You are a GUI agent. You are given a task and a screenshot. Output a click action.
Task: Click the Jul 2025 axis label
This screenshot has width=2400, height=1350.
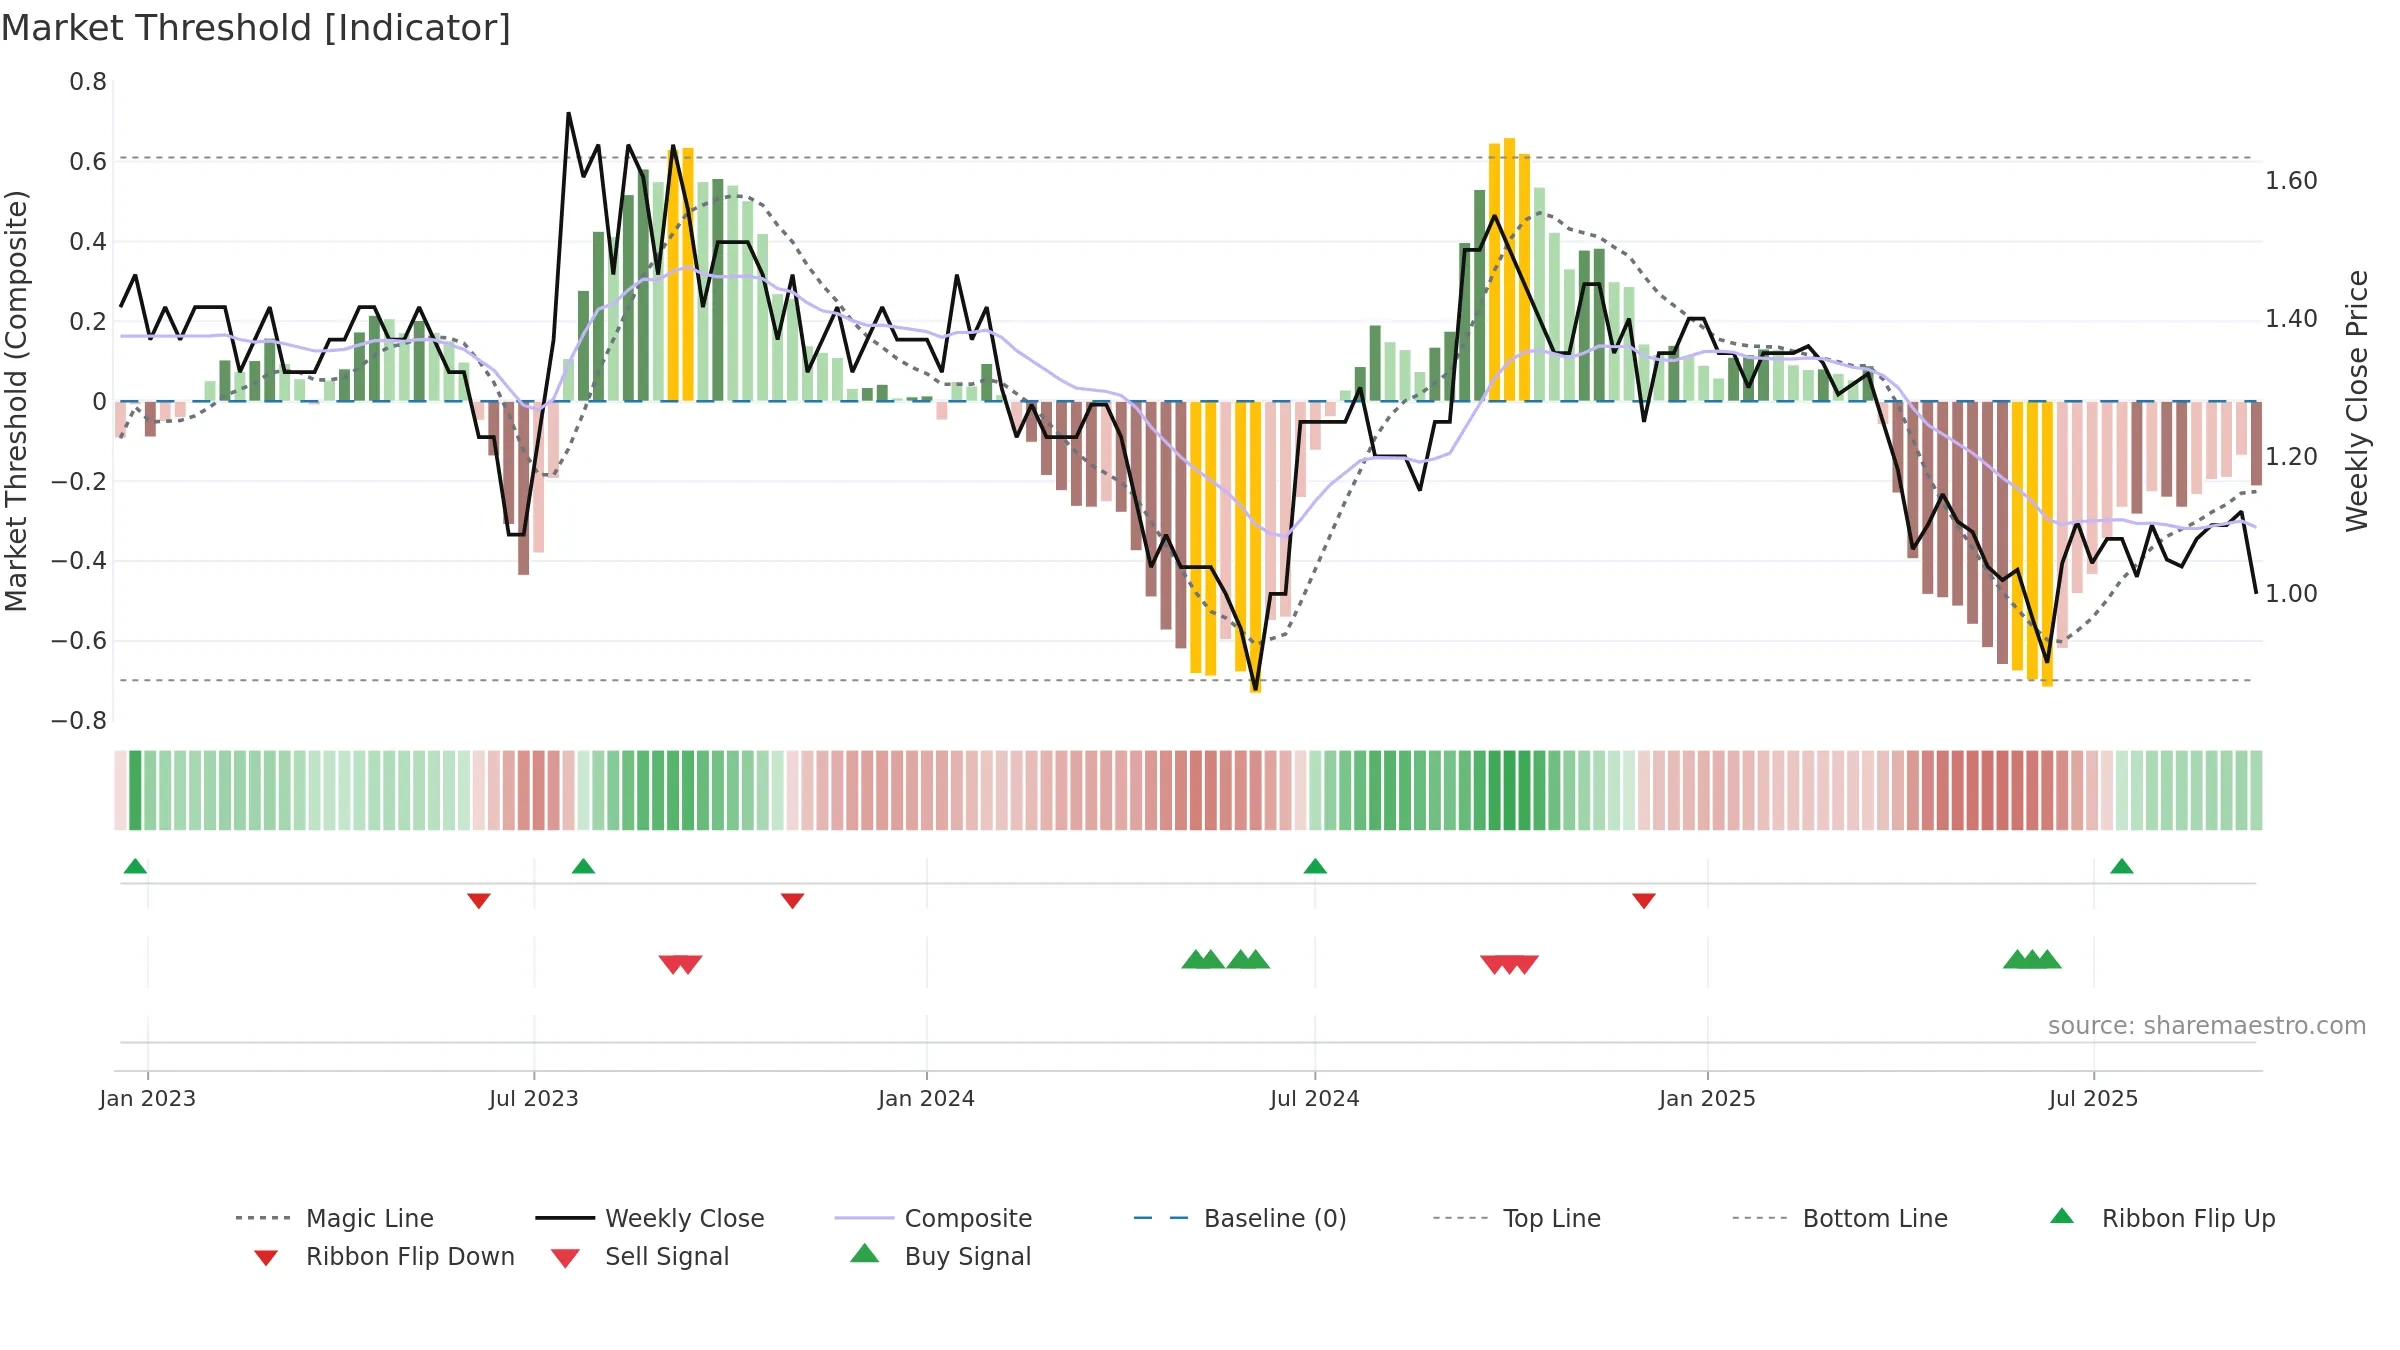coord(2093,1099)
